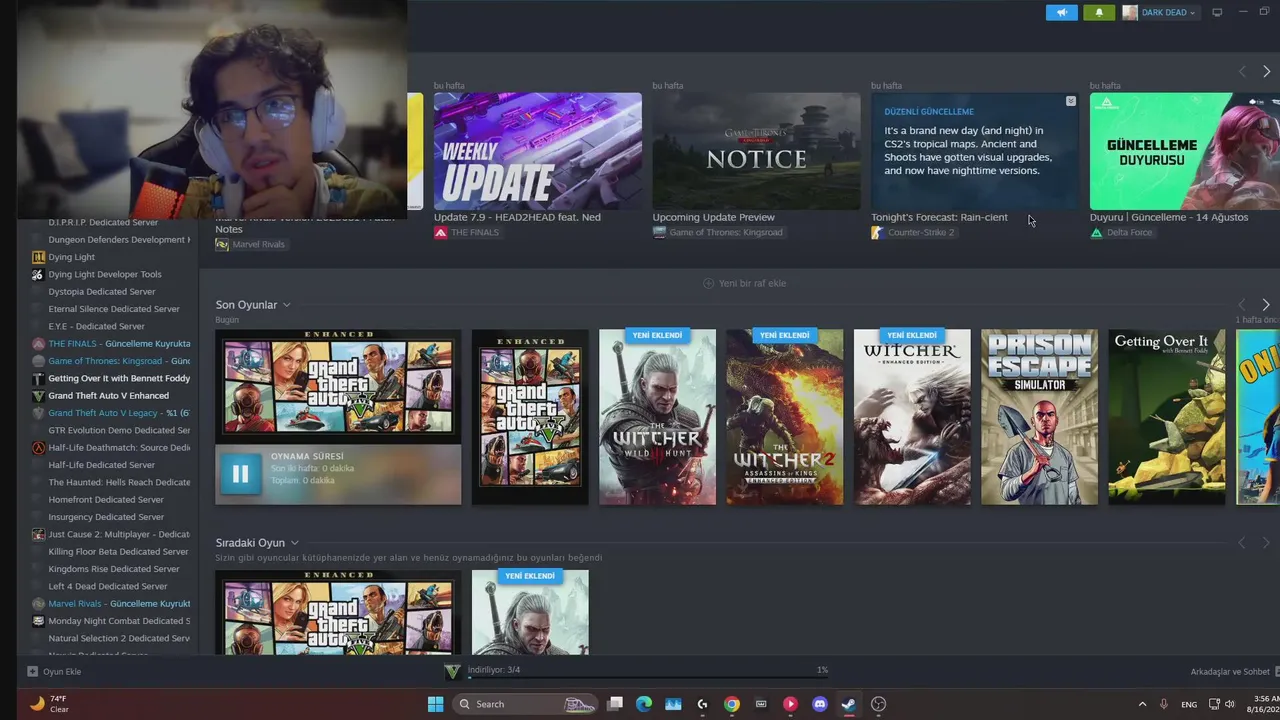
Task: Click the plus icon beside Yeni bir raf ekle
Action: [708, 283]
